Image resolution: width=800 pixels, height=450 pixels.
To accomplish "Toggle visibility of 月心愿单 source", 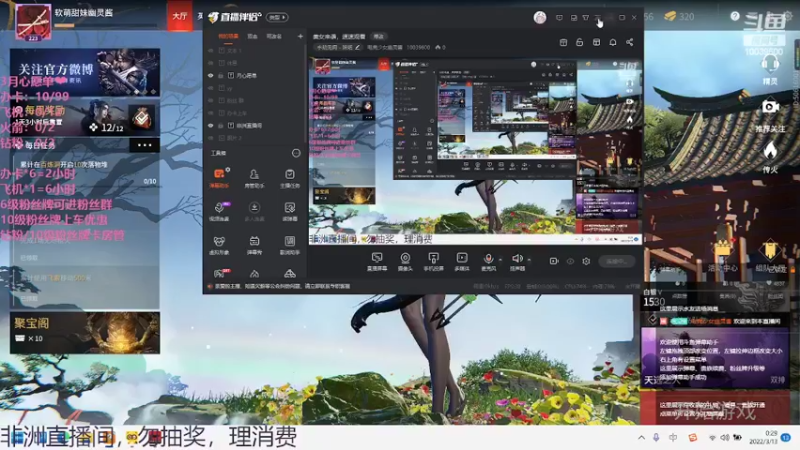I will (x=210, y=76).
